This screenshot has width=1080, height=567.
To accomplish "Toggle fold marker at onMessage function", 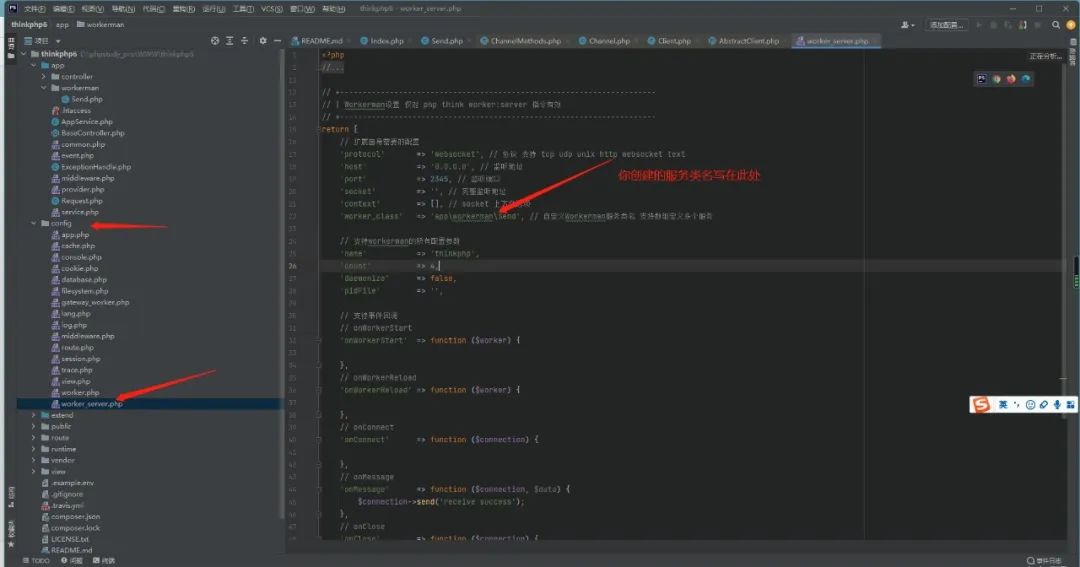I will click(319, 489).
